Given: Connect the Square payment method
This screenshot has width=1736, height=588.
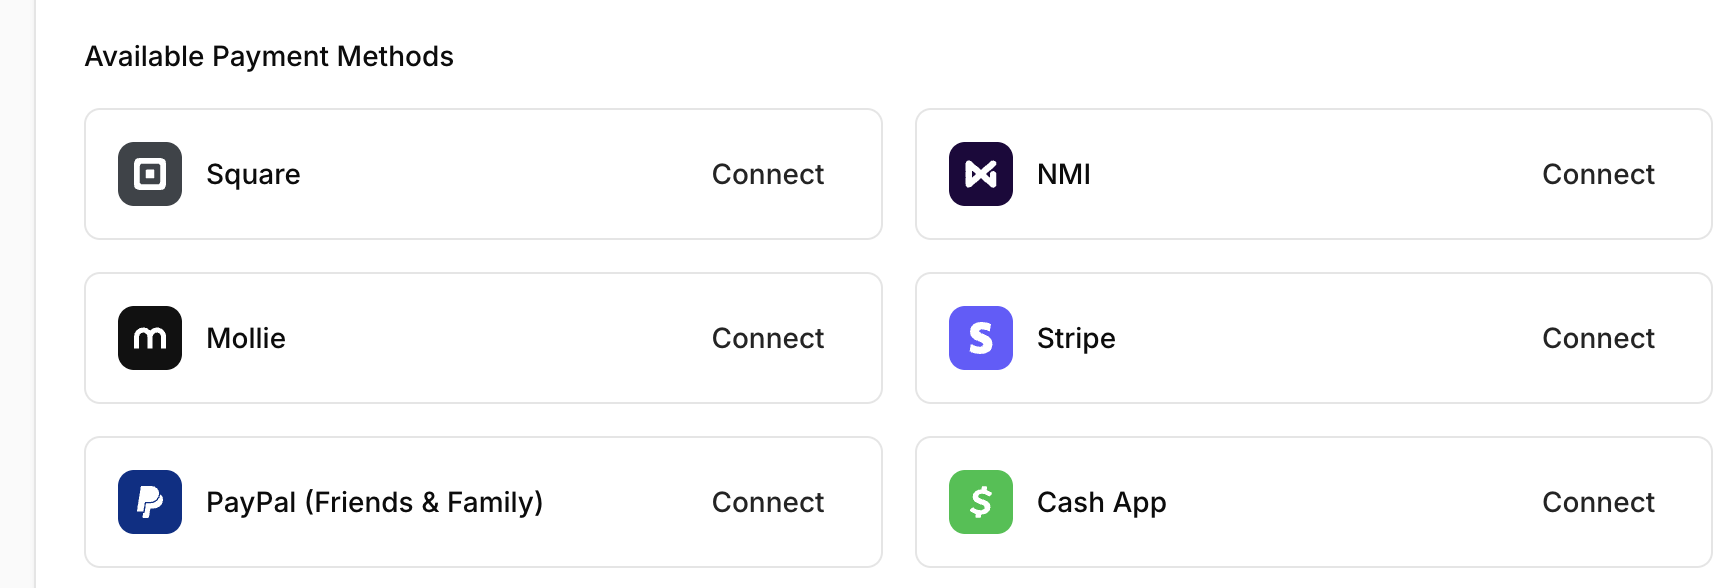Looking at the screenshot, I should (x=767, y=173).
